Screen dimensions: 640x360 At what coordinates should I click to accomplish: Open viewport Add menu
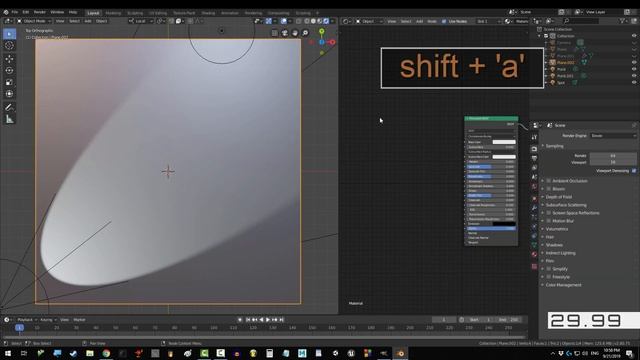point(88,21)
